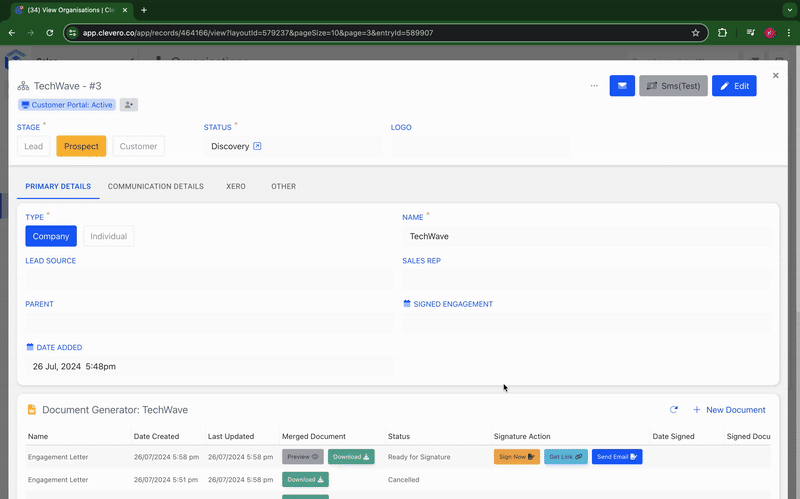
Task: Close the View Organisations browser tab
Action: 124,10
